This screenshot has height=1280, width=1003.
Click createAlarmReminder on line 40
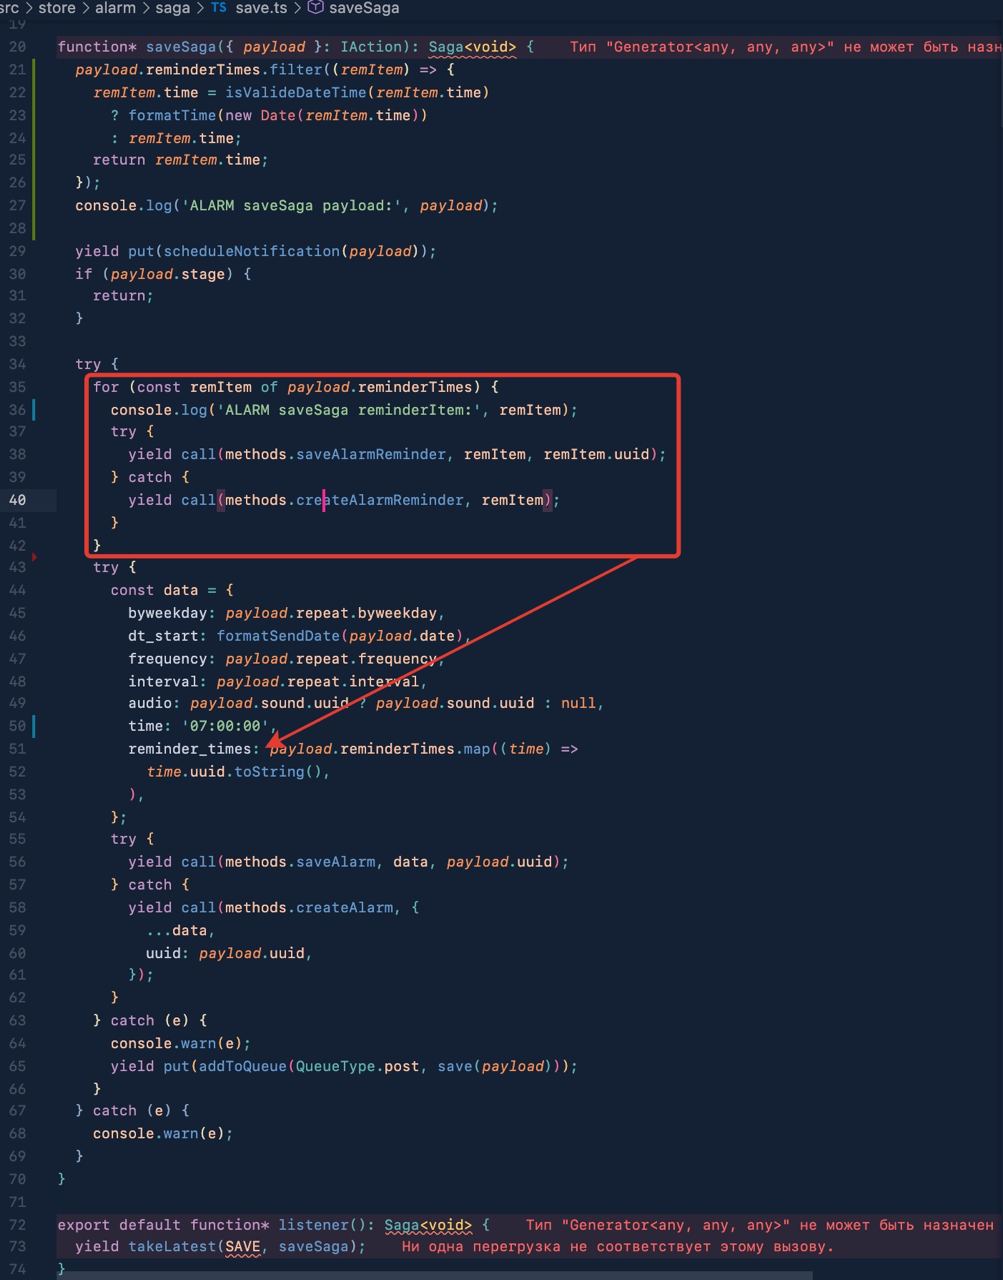380,499
